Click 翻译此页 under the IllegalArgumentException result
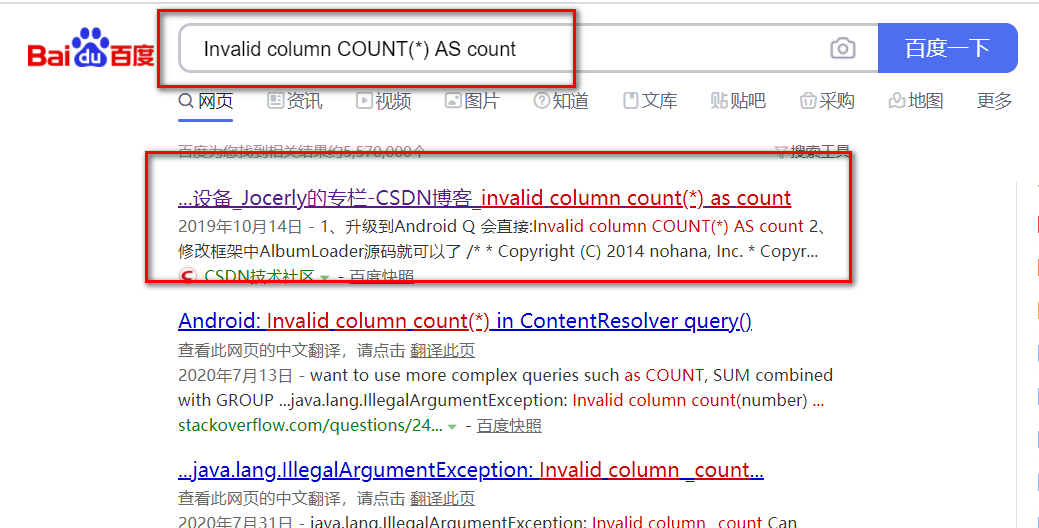This screenshot has height=528, width=1039. (443, 498)
